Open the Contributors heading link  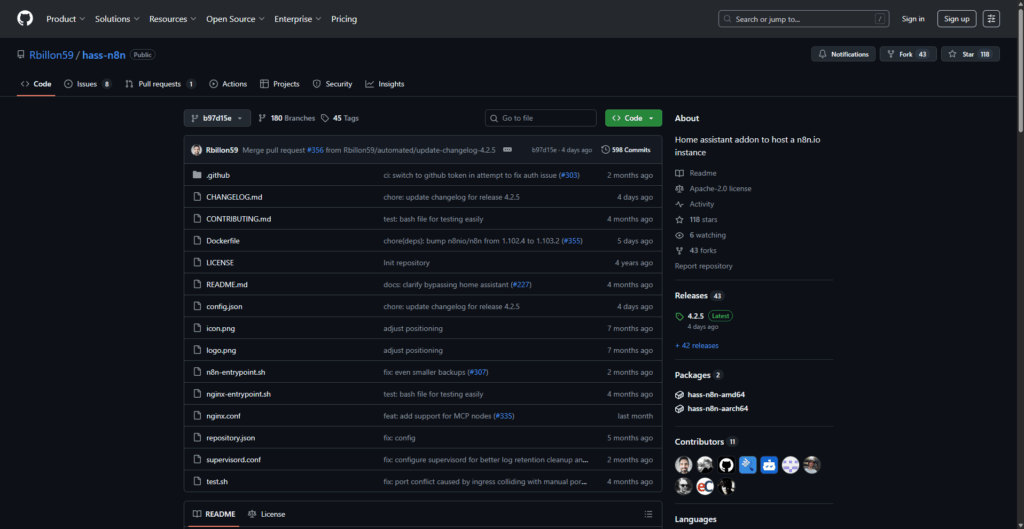coord(699,441)
